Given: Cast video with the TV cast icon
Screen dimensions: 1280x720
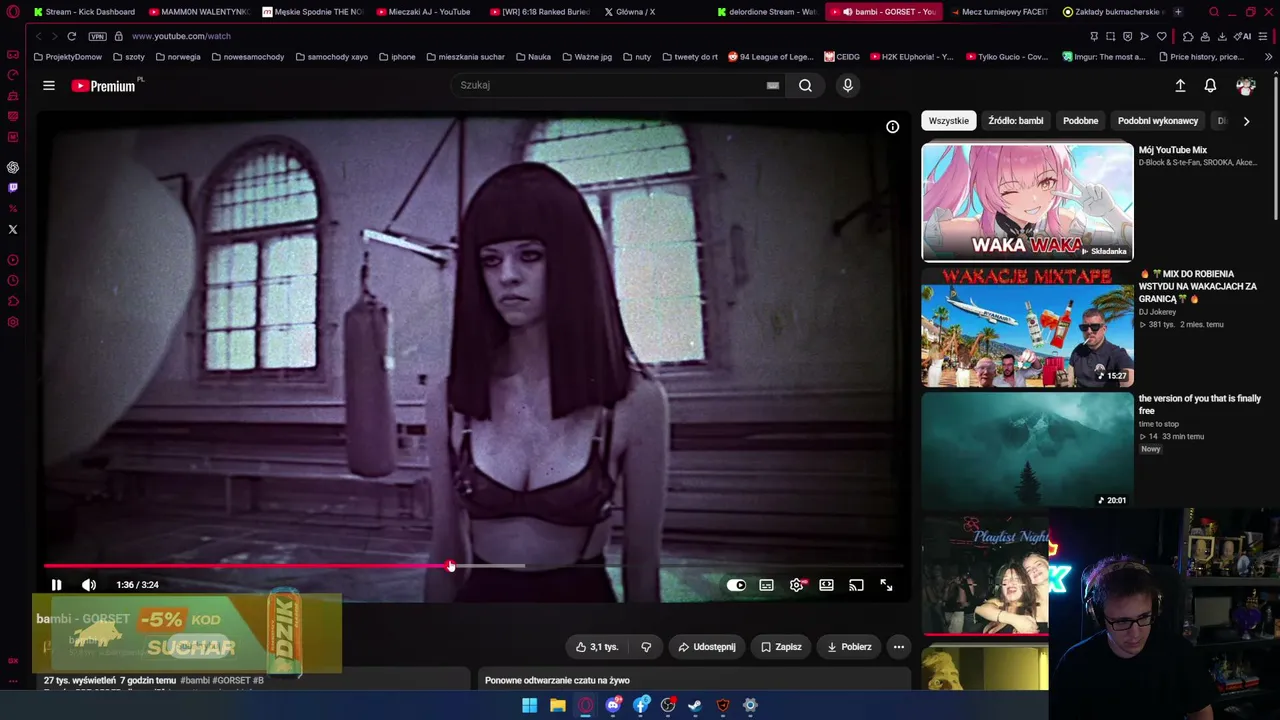Looking at the screenshot, I should click(856, 585).
